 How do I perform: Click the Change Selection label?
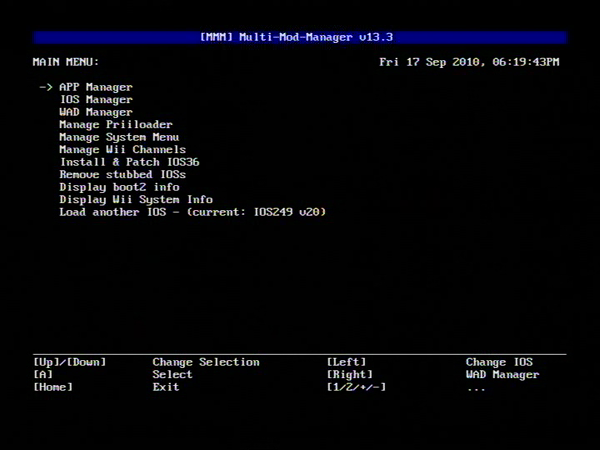point(206,362)
